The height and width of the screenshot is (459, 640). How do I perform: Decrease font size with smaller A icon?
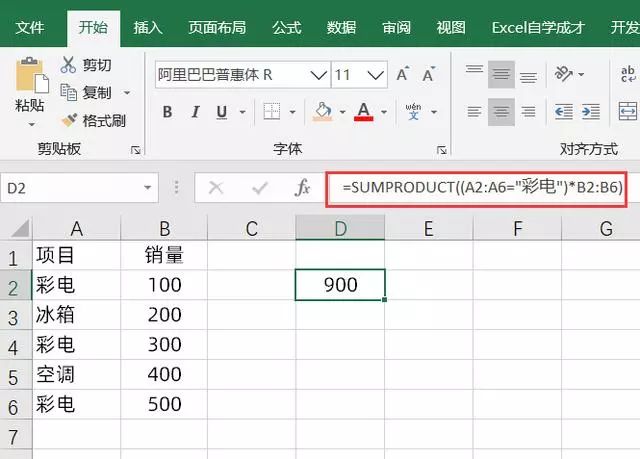click(x=429, y=74)
